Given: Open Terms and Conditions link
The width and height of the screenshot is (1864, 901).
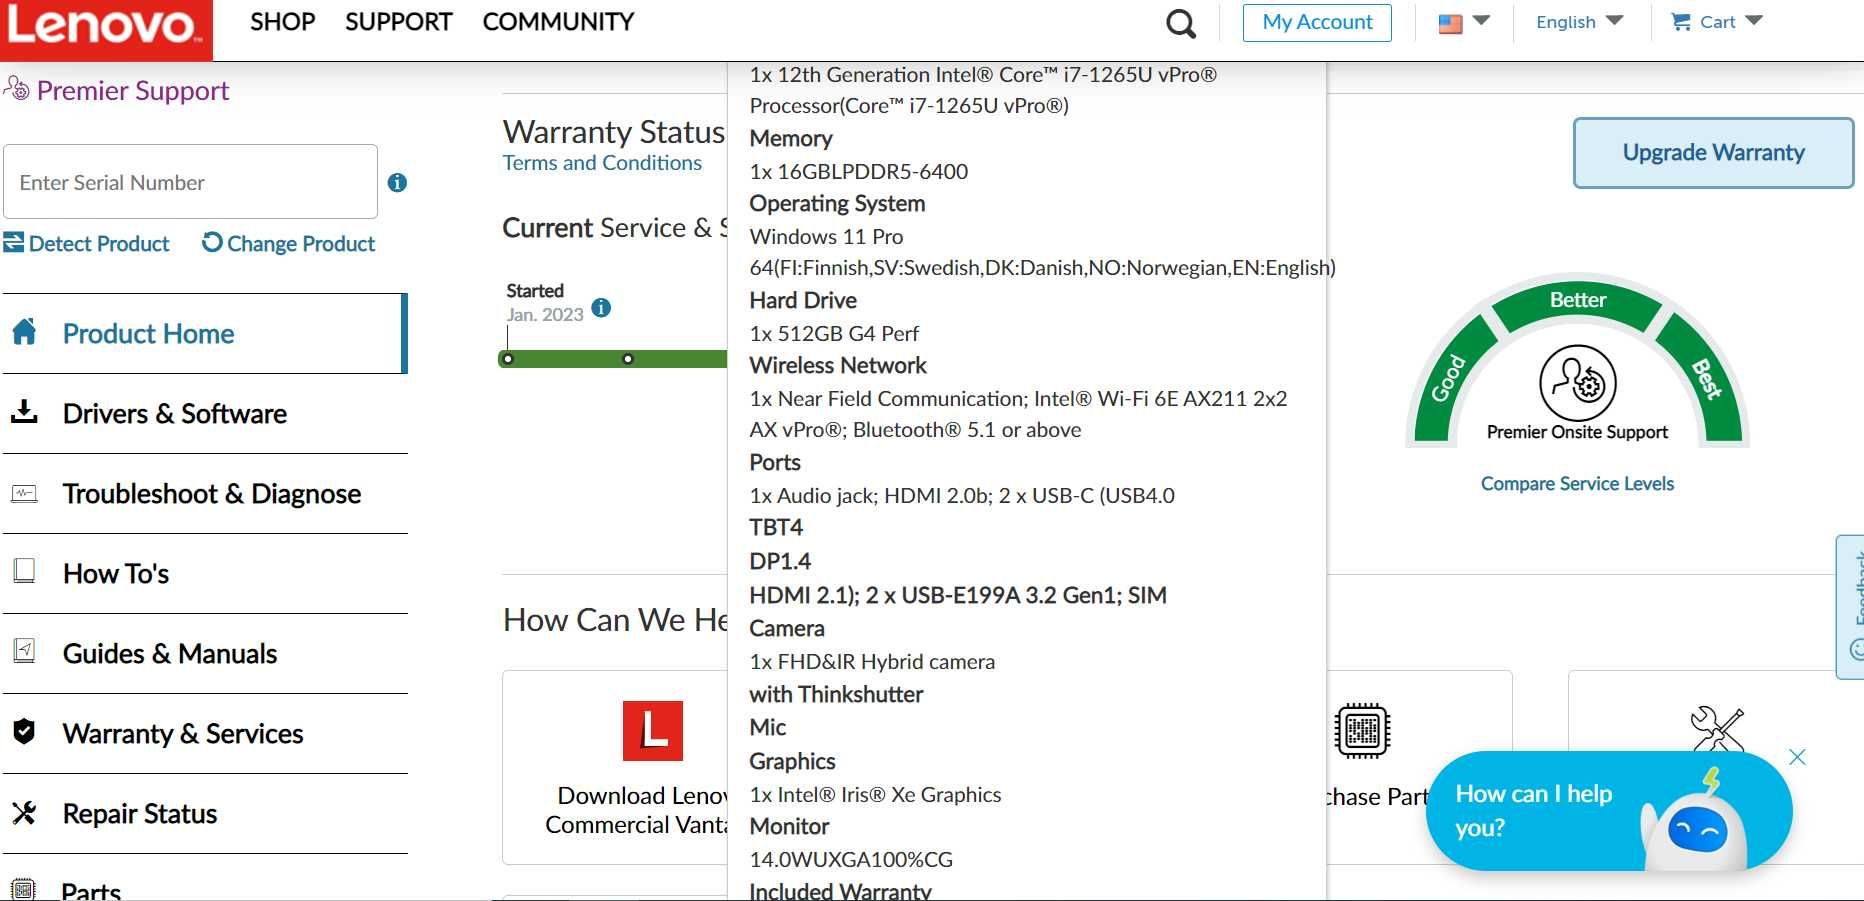Looking at the screenshot, I should pyautogui.click(x=602, y=163).
